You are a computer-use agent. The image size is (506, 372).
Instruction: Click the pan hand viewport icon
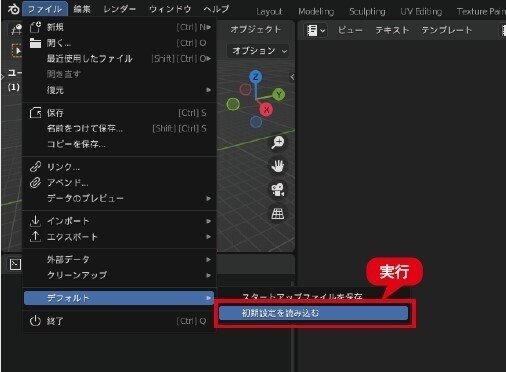(278, 166)
